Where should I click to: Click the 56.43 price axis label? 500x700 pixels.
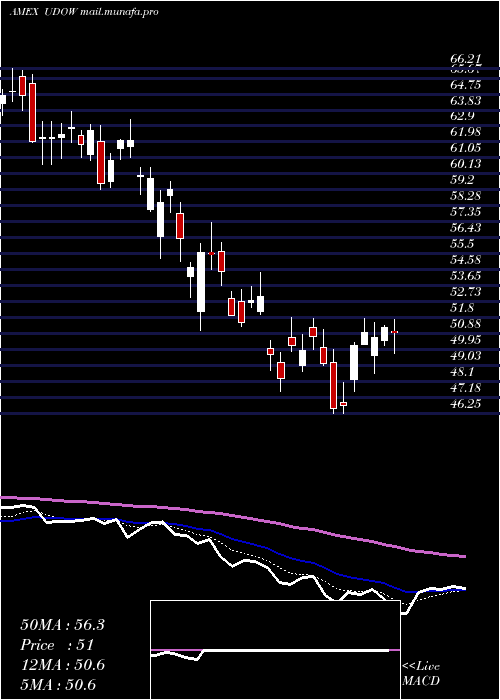465,228
